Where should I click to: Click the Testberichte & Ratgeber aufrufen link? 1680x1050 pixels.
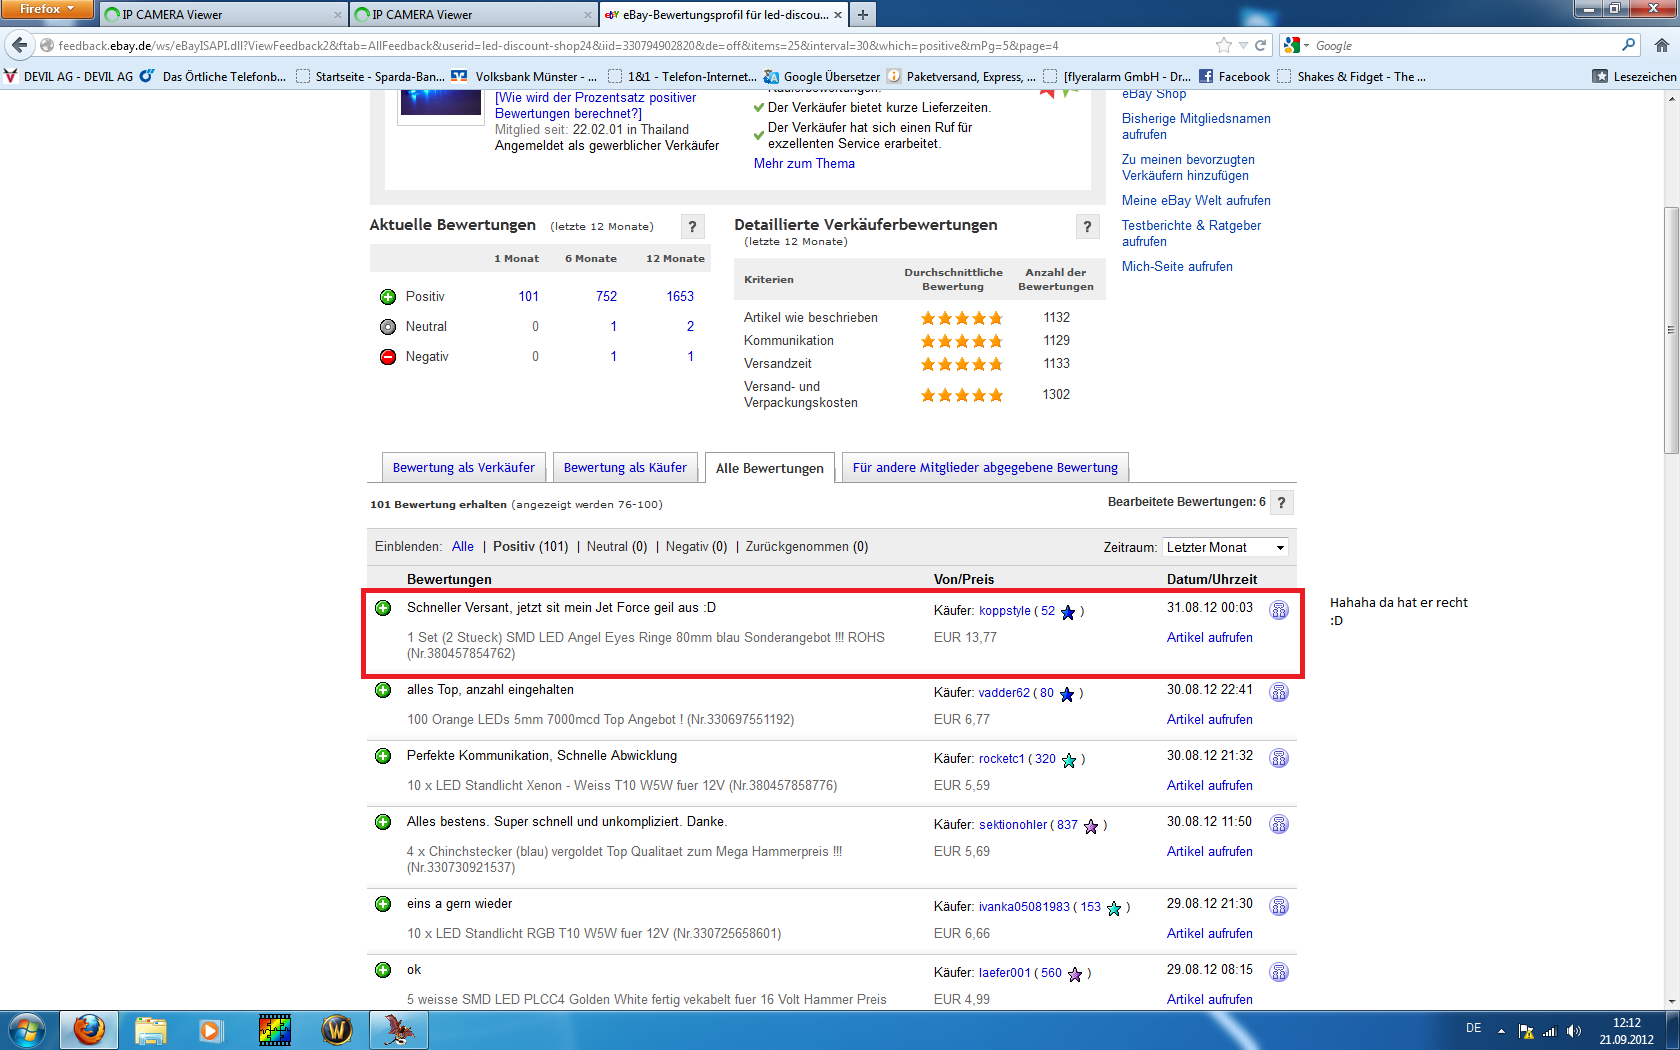pos(1191,234)
